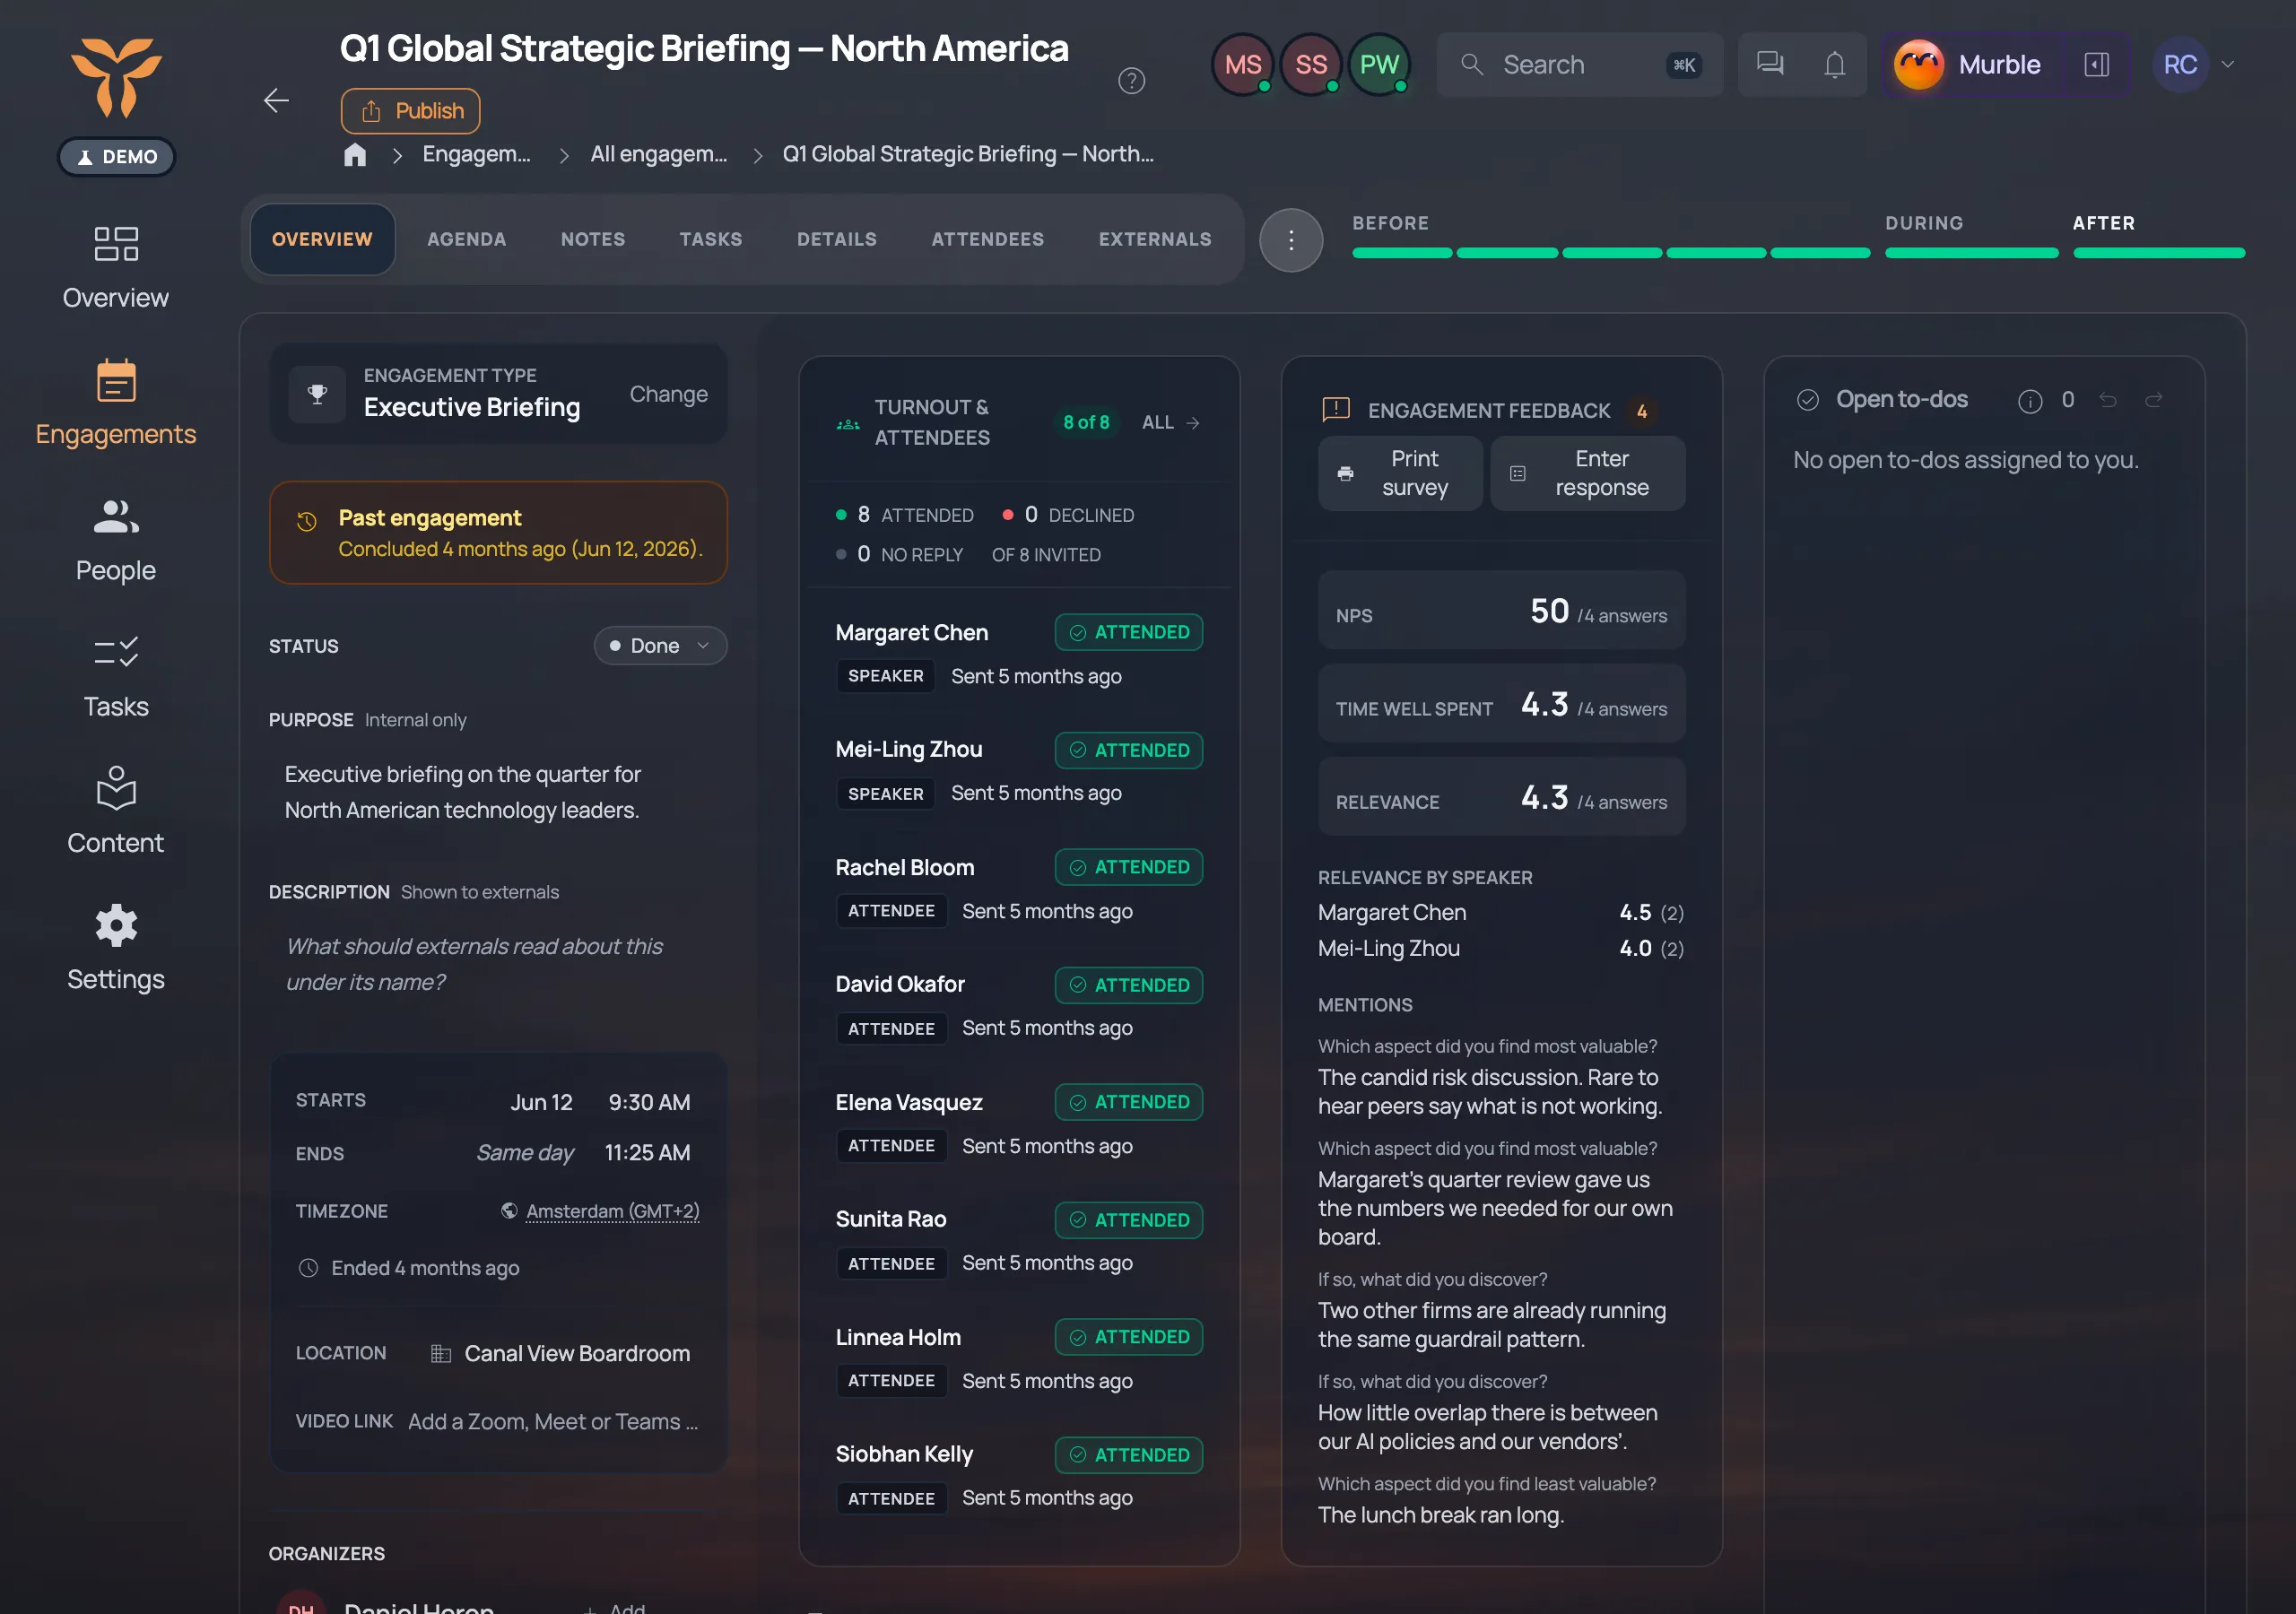
Task: Click the undo arrow in Open to-dos
Action: (x=2108, y=400)
